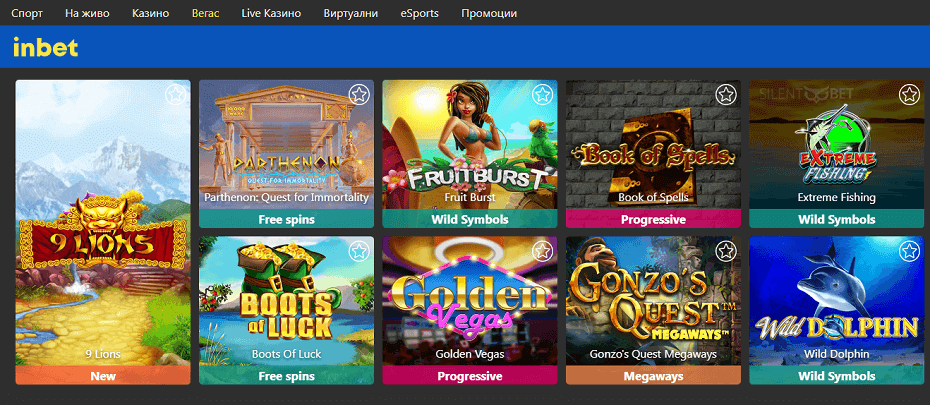Favorite the 9 Lions game star
Screen dimensions: 930x405
(x=176, y=95)
